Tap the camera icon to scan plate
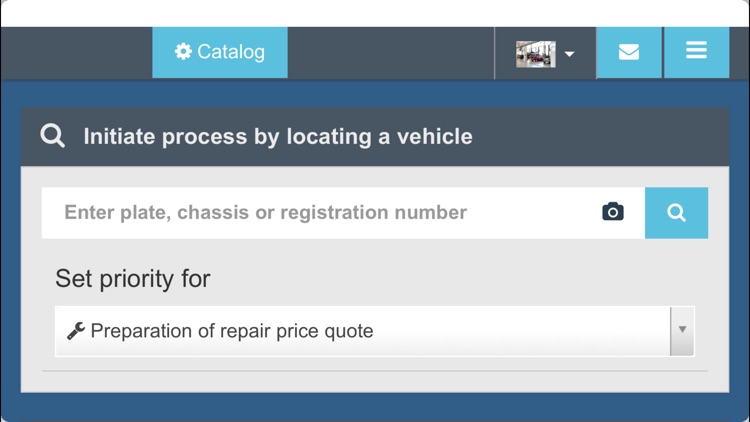750x422 pixels. [613, 211]
